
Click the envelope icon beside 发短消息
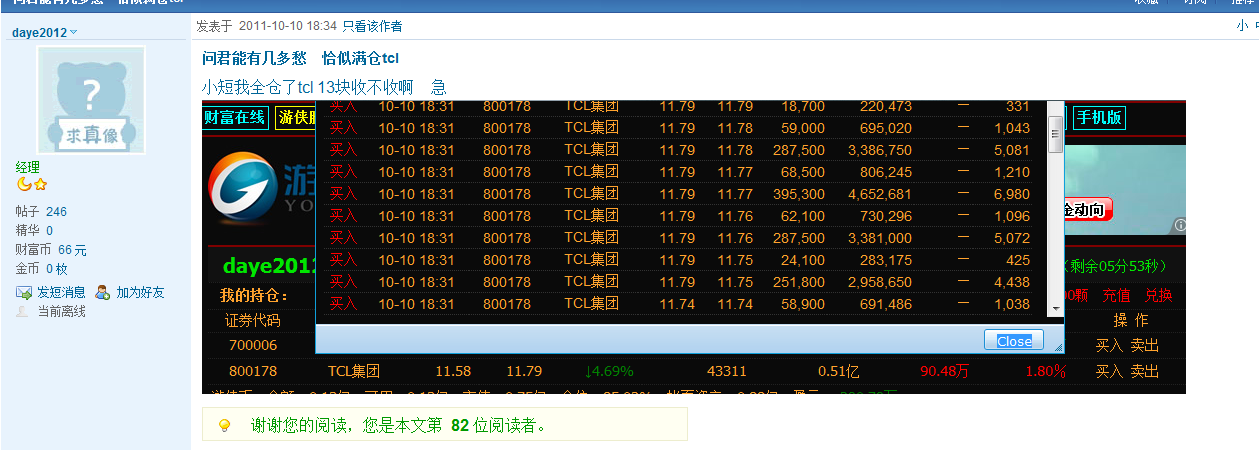tap(24, 293)
